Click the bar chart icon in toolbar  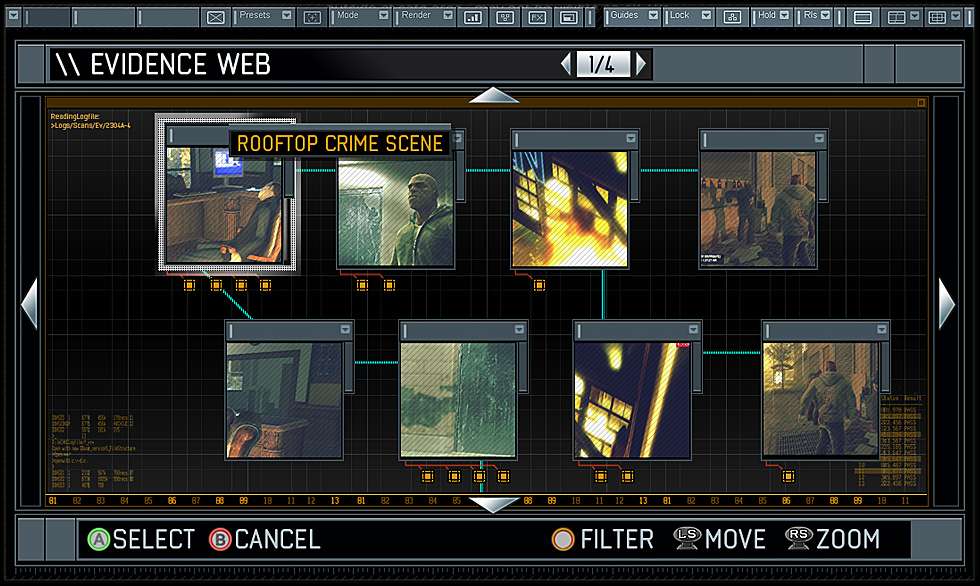coord(473,17)
